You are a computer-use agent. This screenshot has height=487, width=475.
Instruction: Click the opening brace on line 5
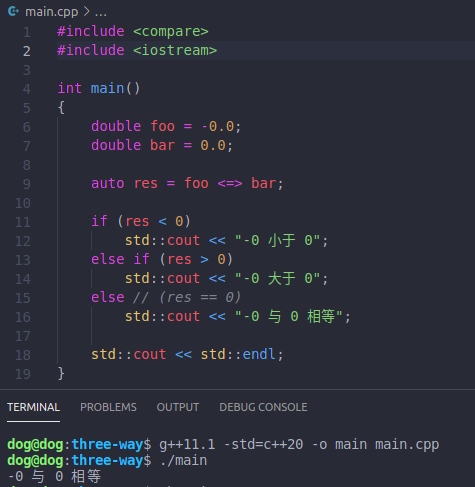61,108
